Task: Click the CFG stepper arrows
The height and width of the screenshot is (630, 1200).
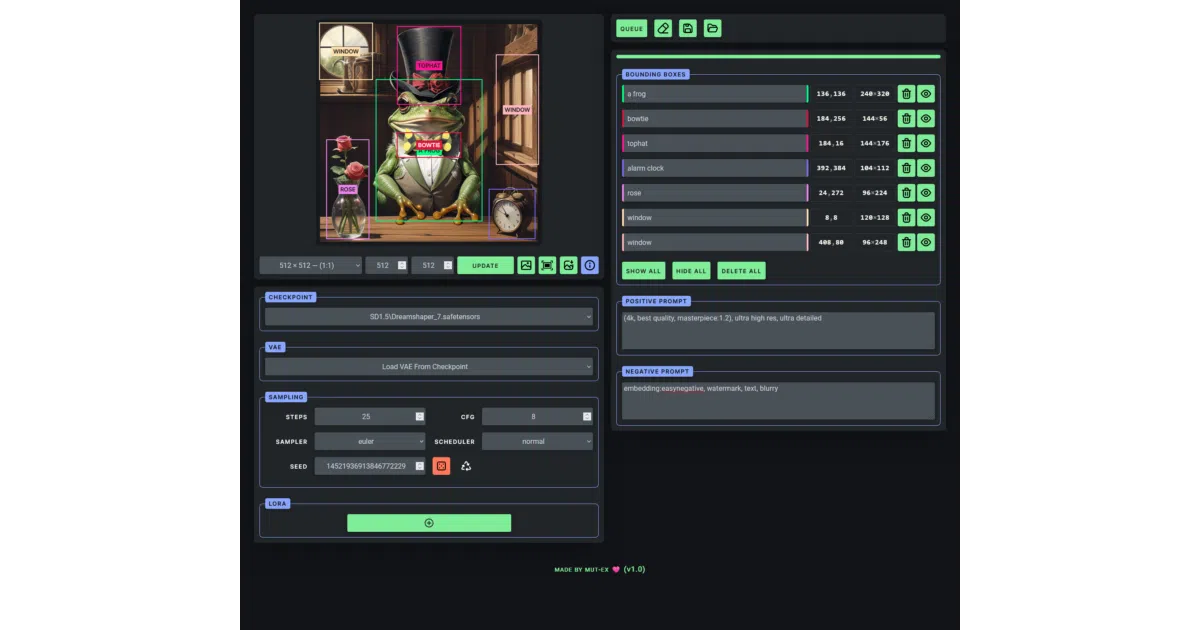Action: [x=587, y=416]
